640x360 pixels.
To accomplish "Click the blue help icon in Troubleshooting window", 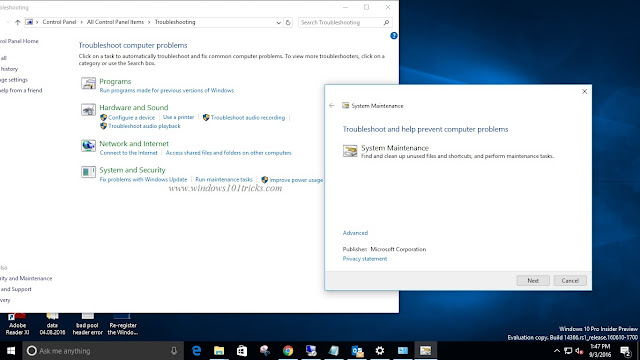I will click(393, 36).
